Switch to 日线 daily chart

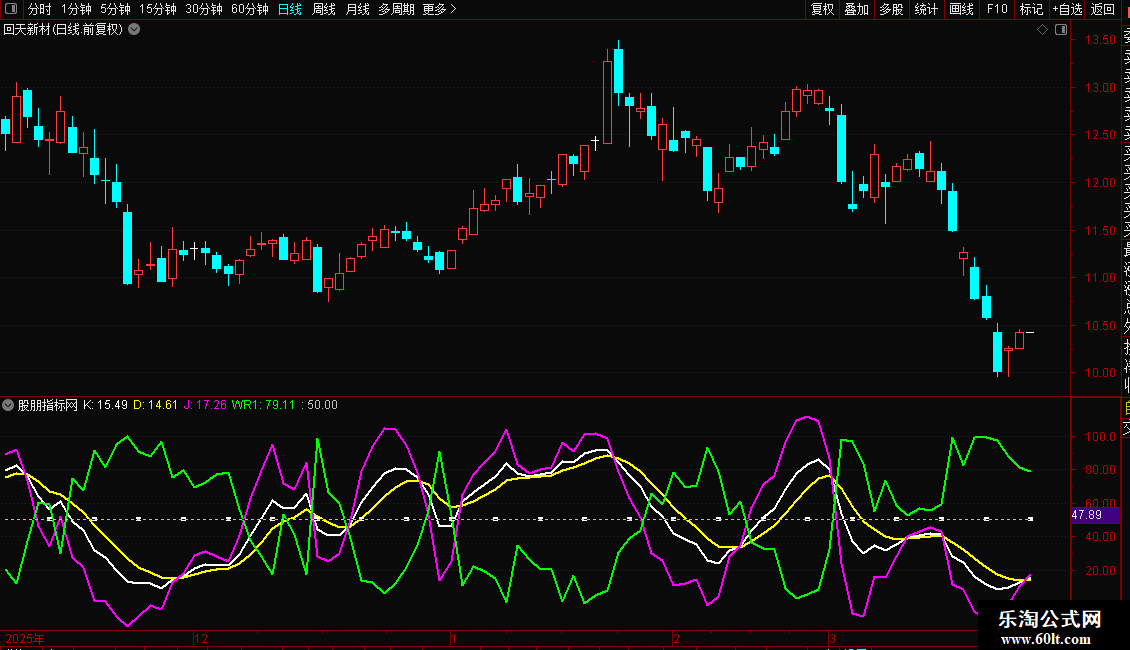(290, 9)
